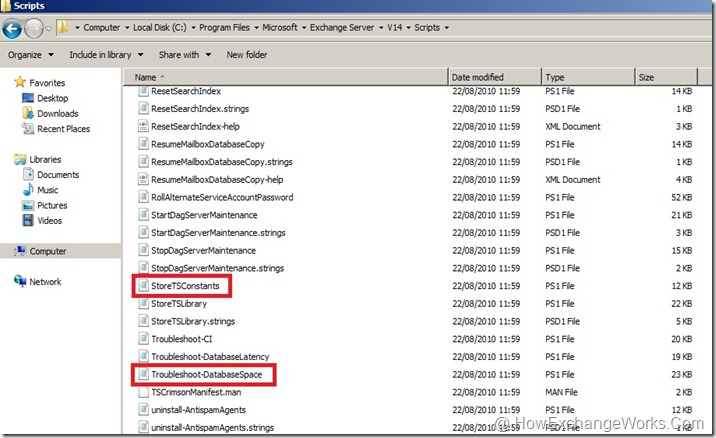The image size is (716, 438).
Task: Open the Organize dropdown menu
Action: (29, 55)
